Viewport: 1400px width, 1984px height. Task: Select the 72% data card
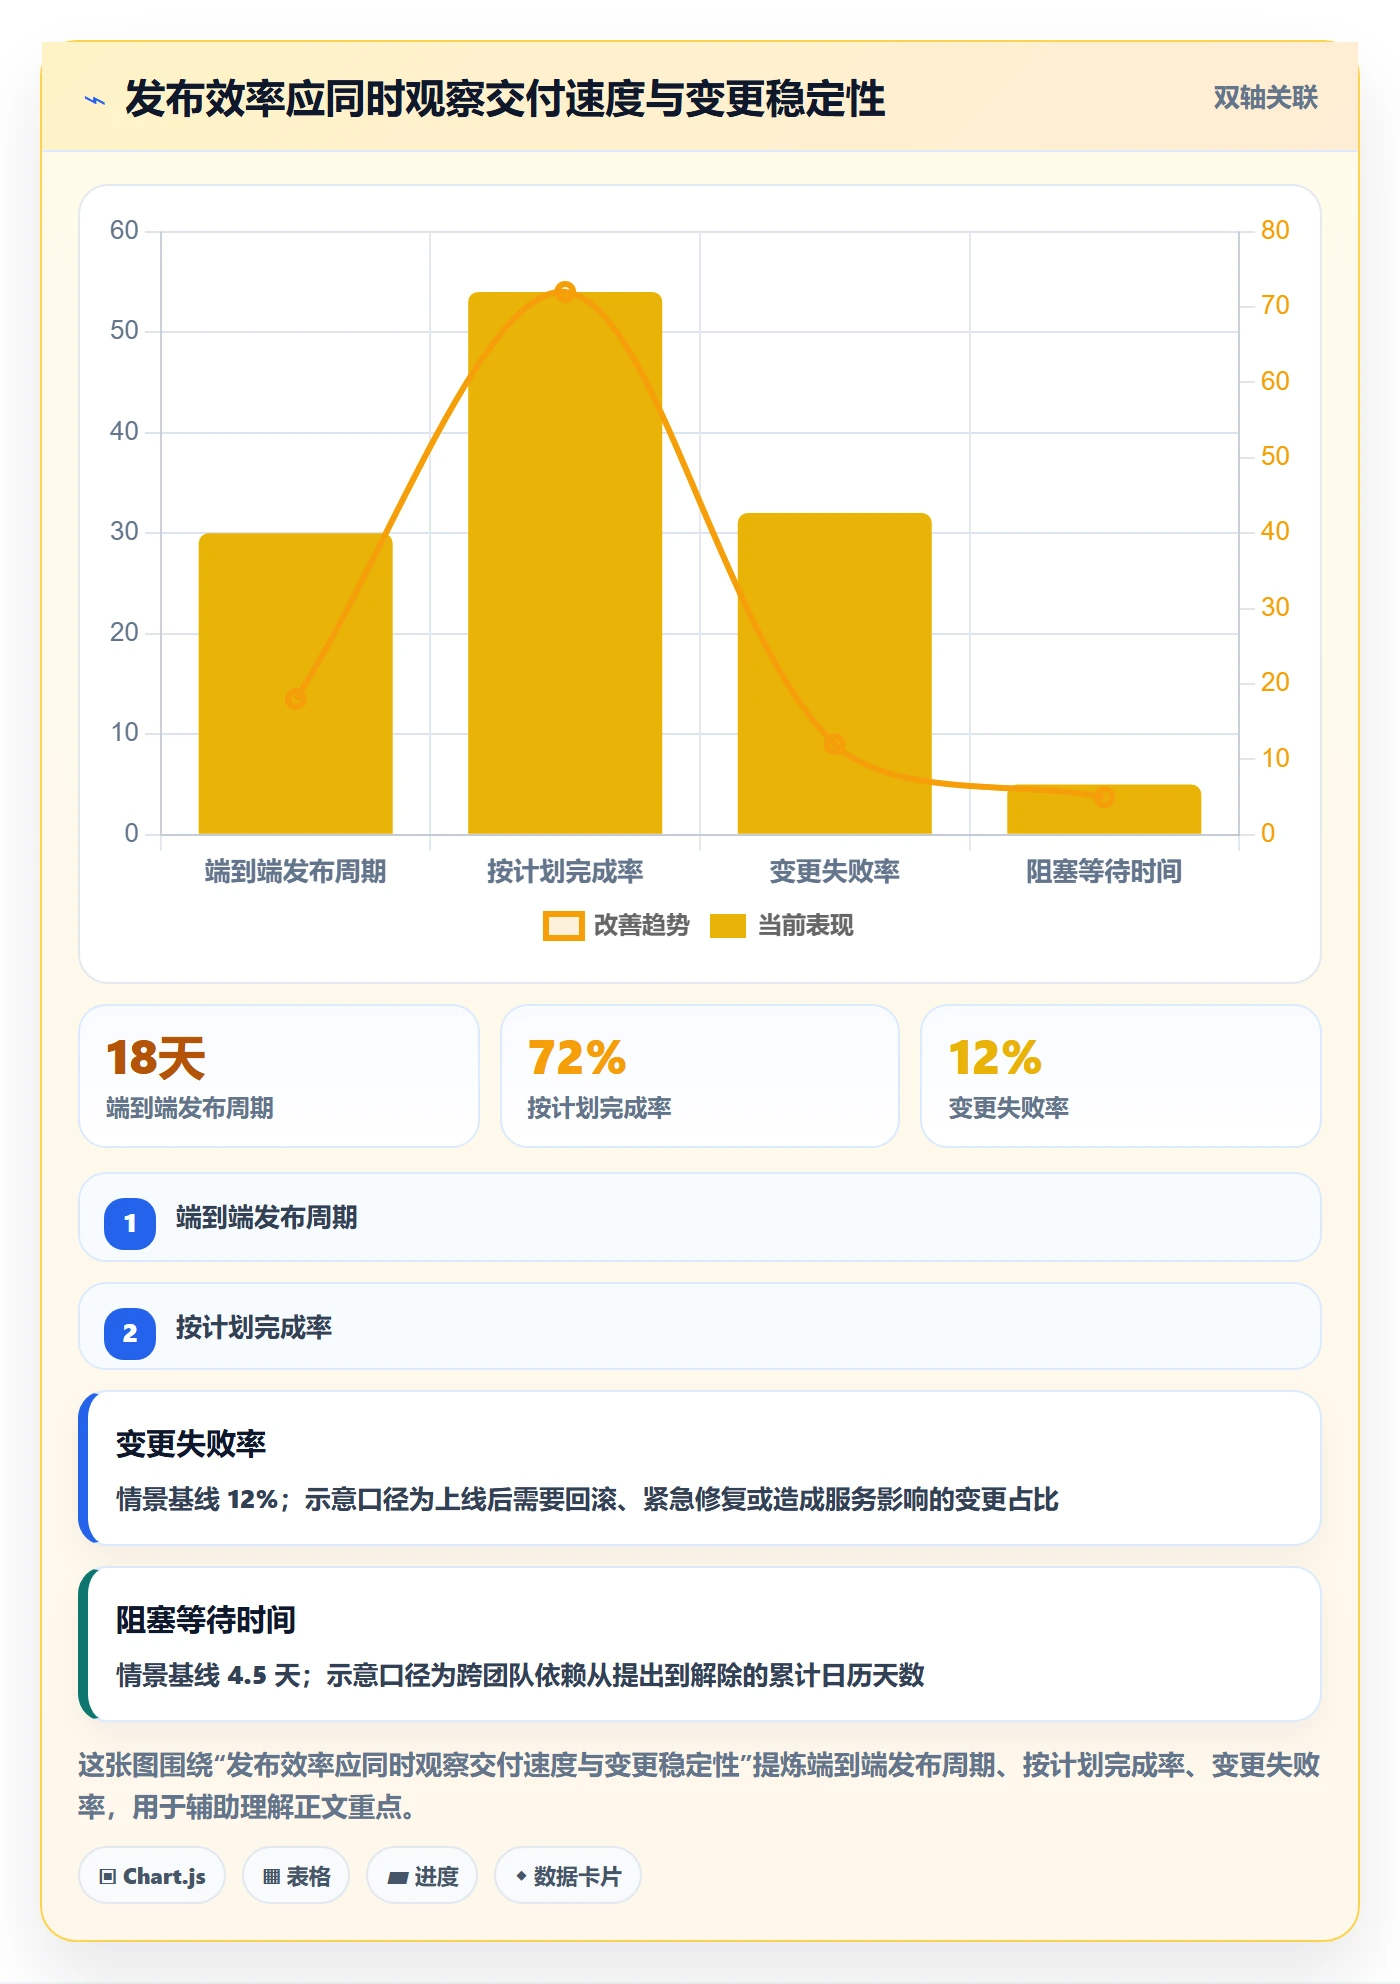pyautogui.click(x=700, y=1076)
